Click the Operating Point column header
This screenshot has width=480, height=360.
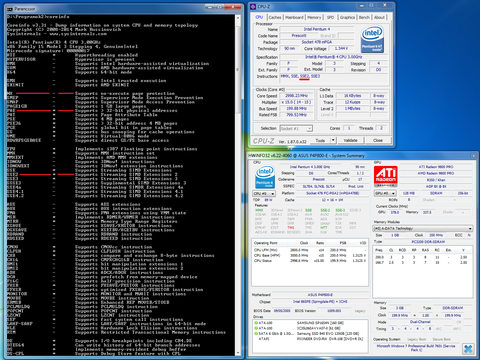pyautogui.click(x=265, y=243)
